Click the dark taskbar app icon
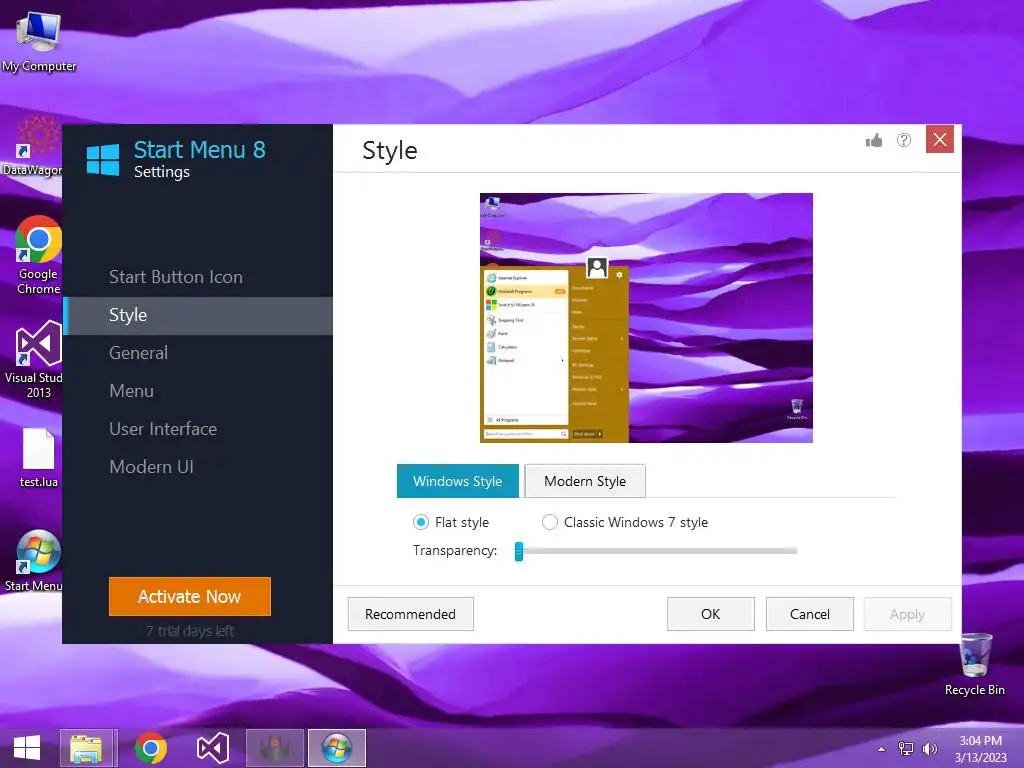 point(275,748)
